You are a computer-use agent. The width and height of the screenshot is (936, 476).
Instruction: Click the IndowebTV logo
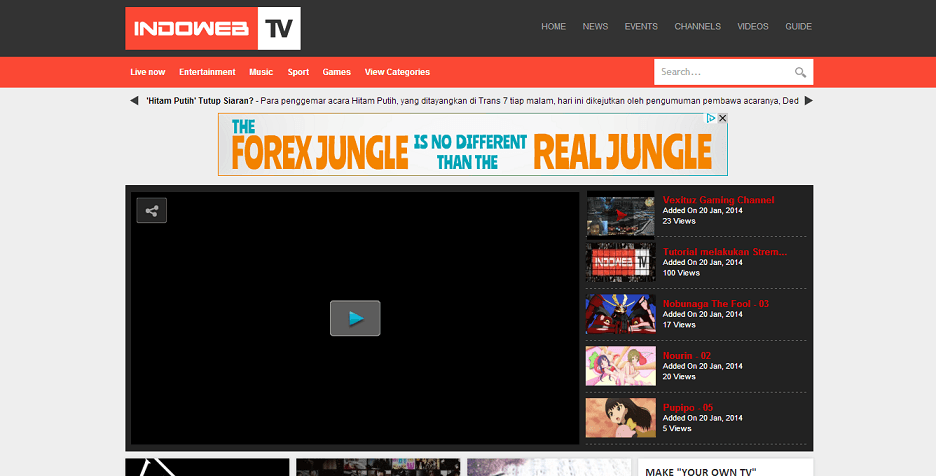(213, 29)
